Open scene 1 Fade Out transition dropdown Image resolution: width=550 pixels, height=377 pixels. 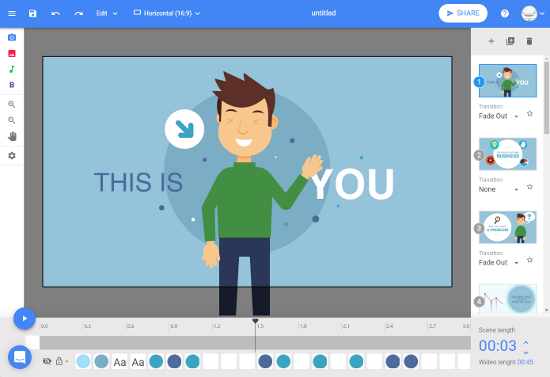498,116
